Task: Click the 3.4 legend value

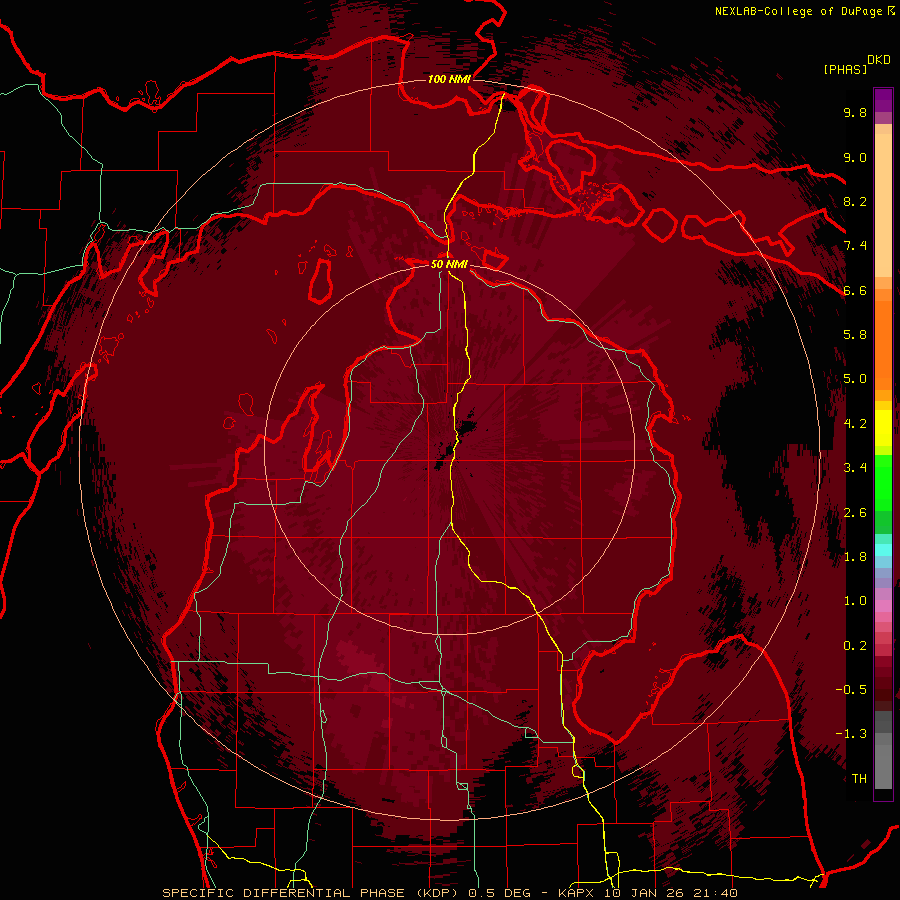Action: [x=855, y=468]
